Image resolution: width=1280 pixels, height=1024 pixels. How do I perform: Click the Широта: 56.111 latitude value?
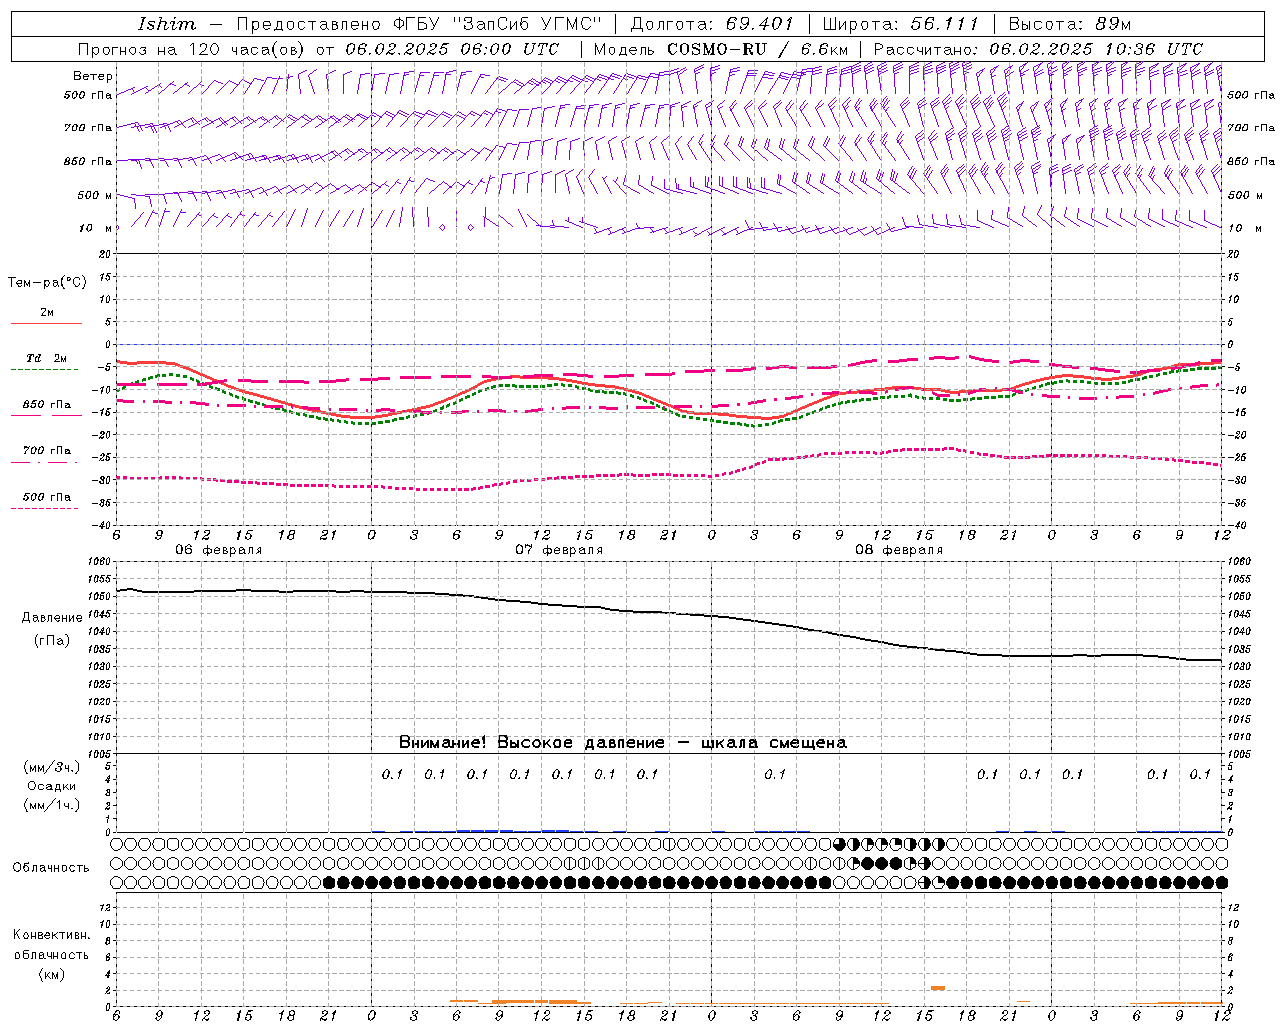point(900,24)
